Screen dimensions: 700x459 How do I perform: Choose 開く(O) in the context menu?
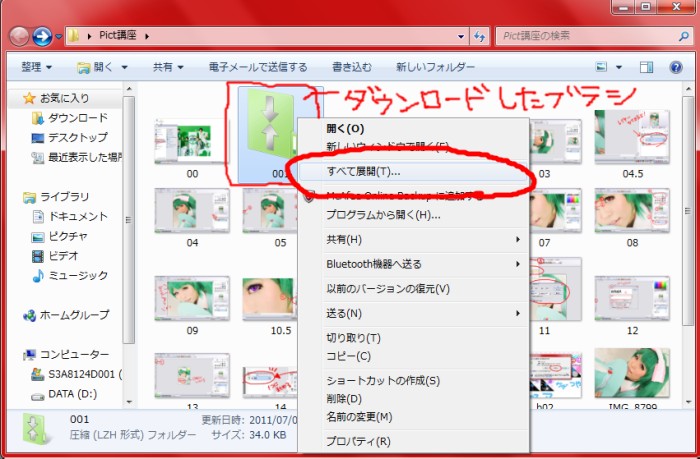(413, 129)
